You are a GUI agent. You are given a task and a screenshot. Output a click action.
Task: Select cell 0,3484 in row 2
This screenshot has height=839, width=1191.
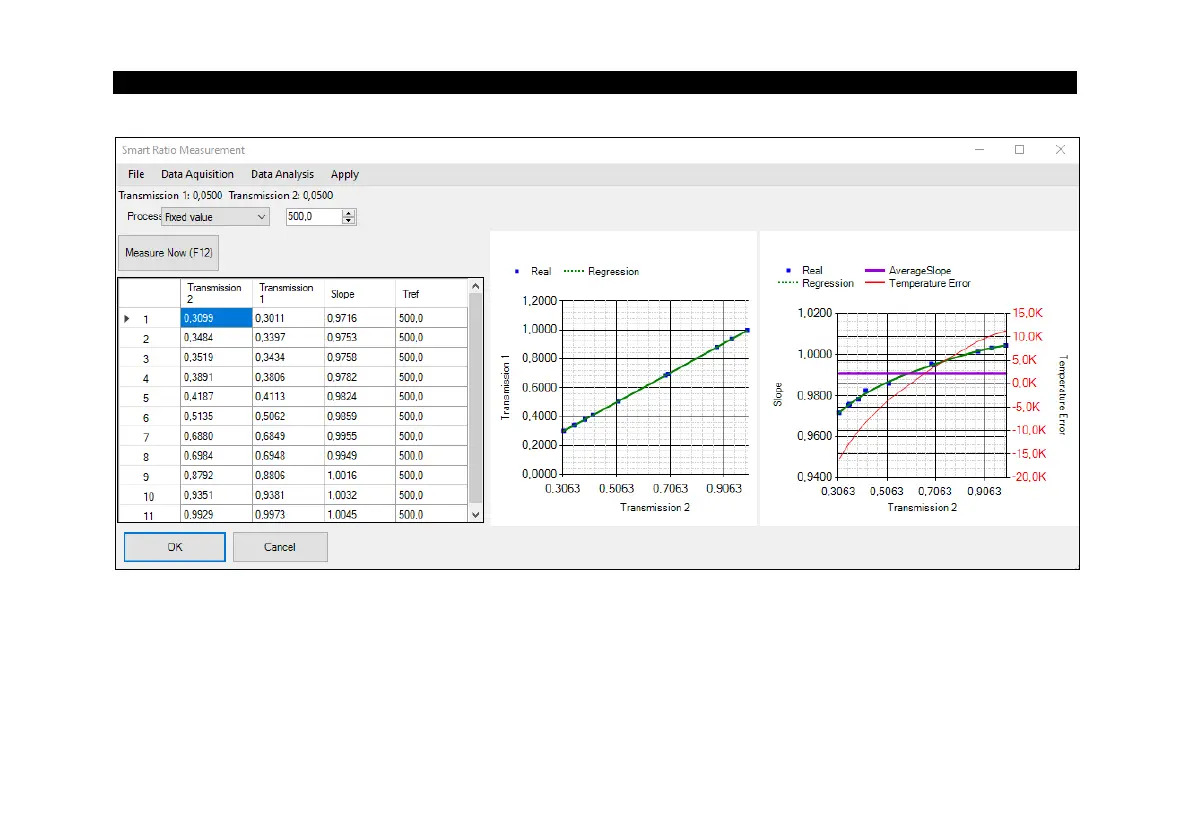pyautogui.click(x=216, y=337)
